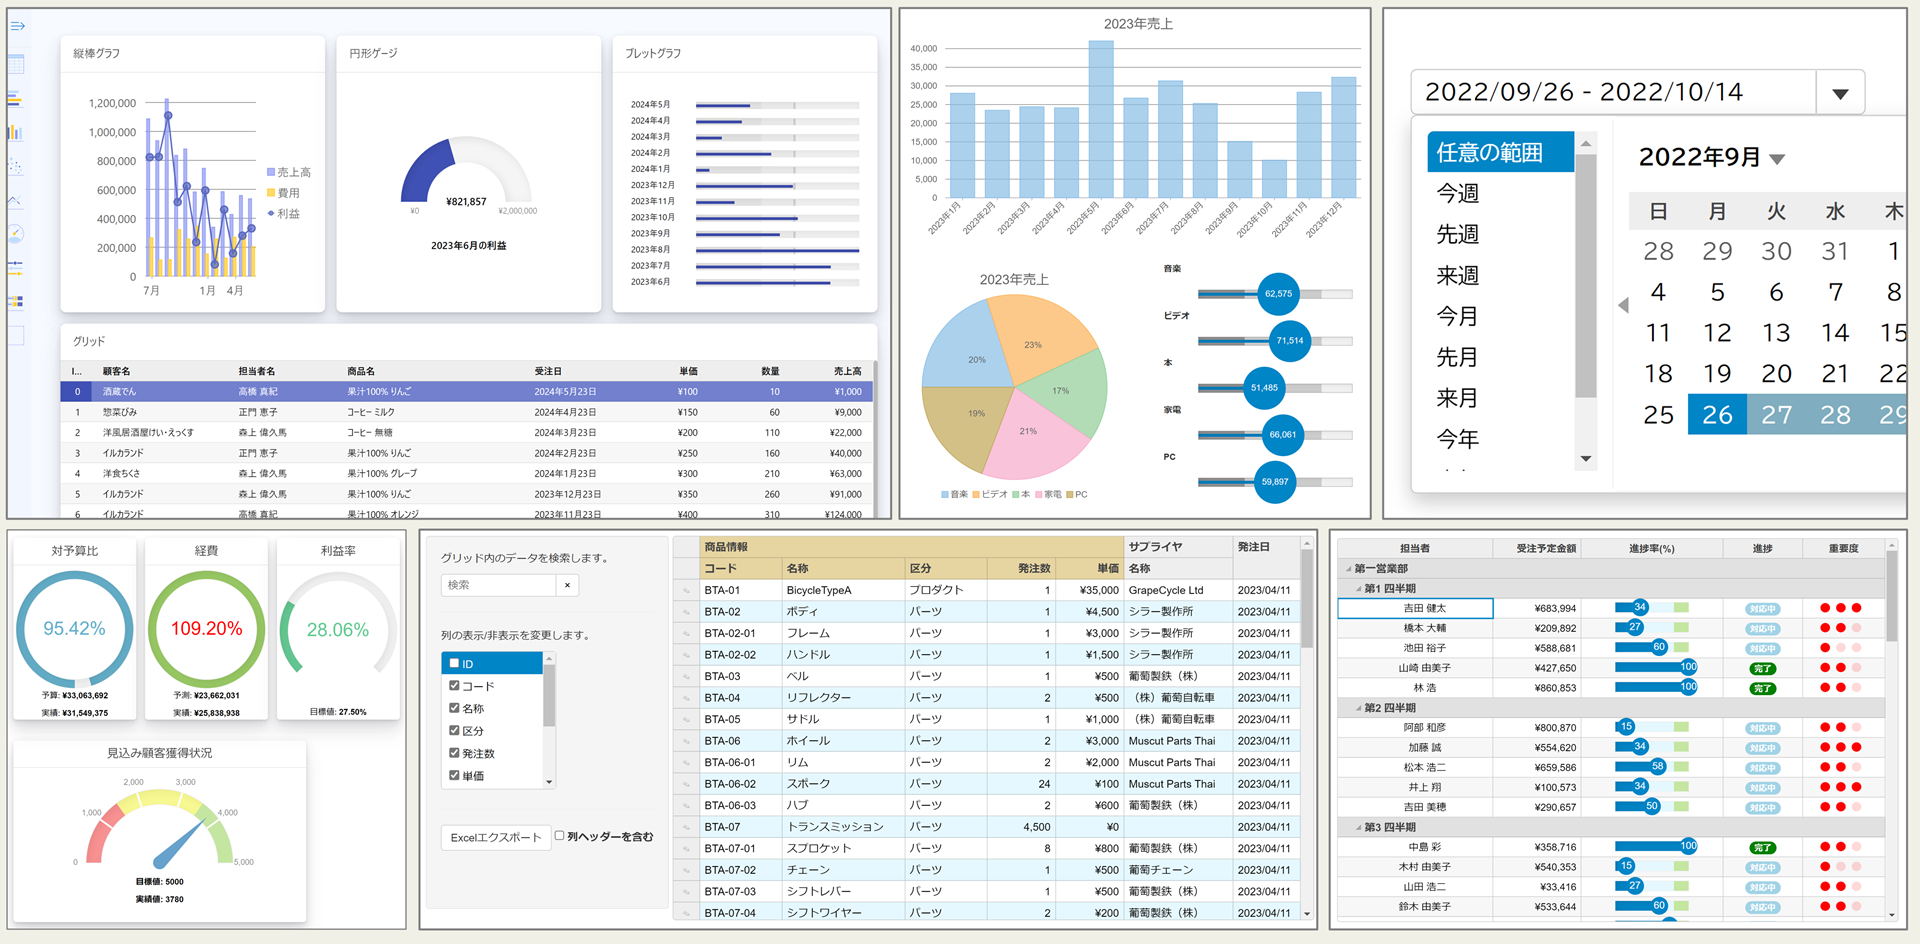Enable 列ヘッダーを含む checkbox
The image size is (1920, 944).
click(560, 836)
